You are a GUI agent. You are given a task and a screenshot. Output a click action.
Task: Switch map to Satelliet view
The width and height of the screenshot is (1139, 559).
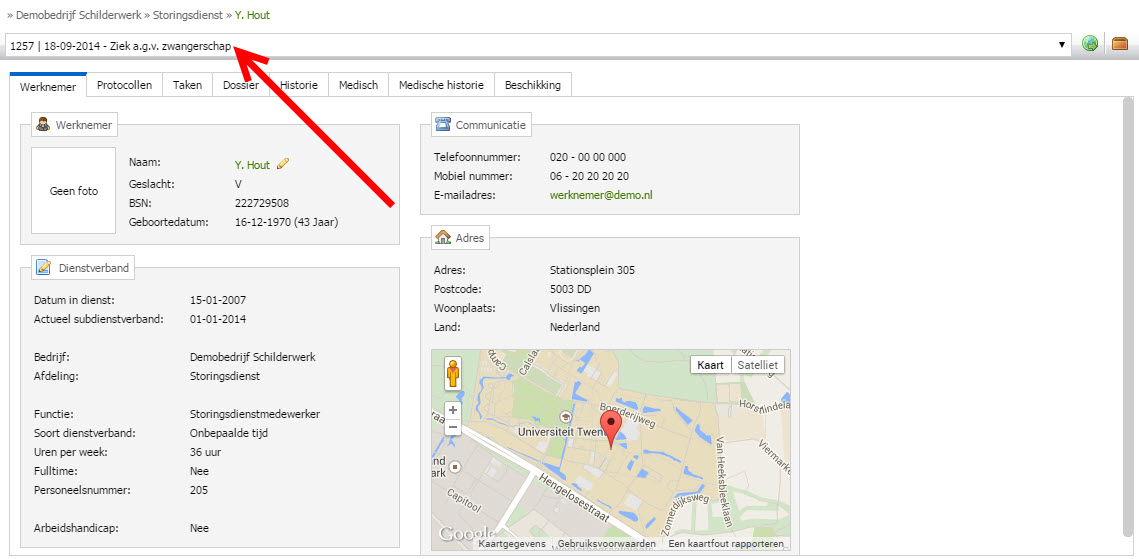(757, 365)
